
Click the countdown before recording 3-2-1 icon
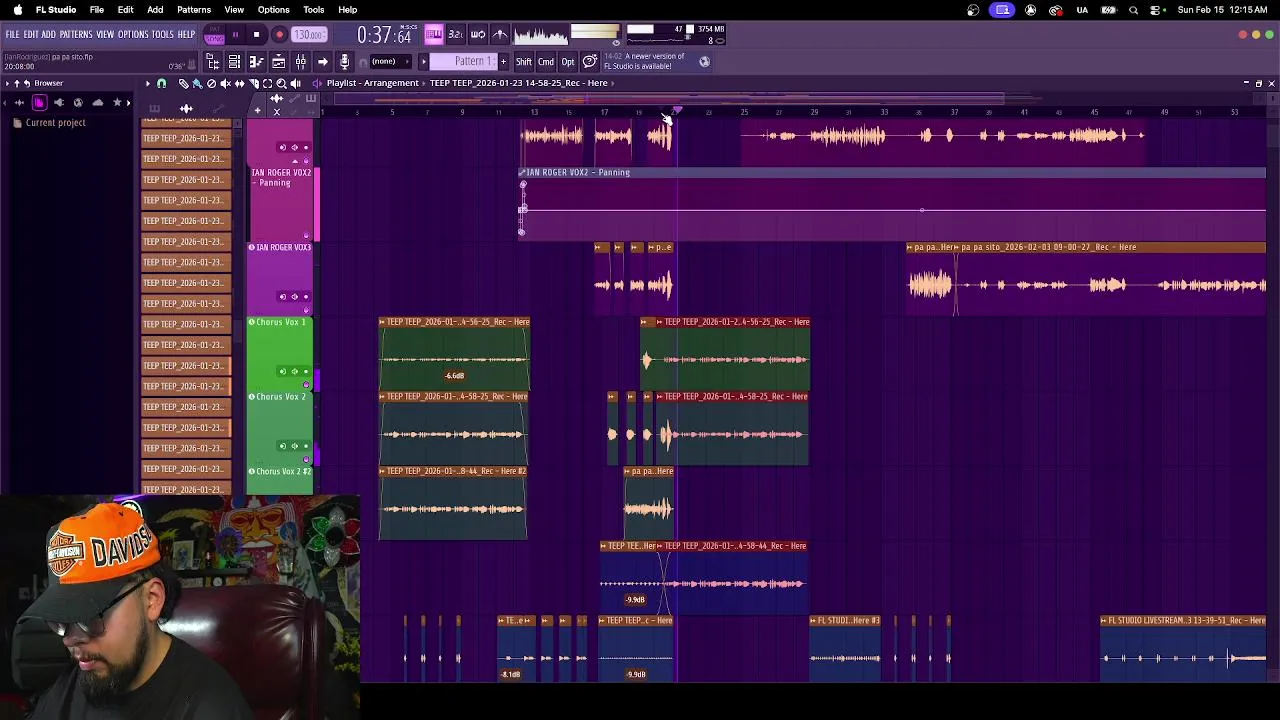pos(455,35)
